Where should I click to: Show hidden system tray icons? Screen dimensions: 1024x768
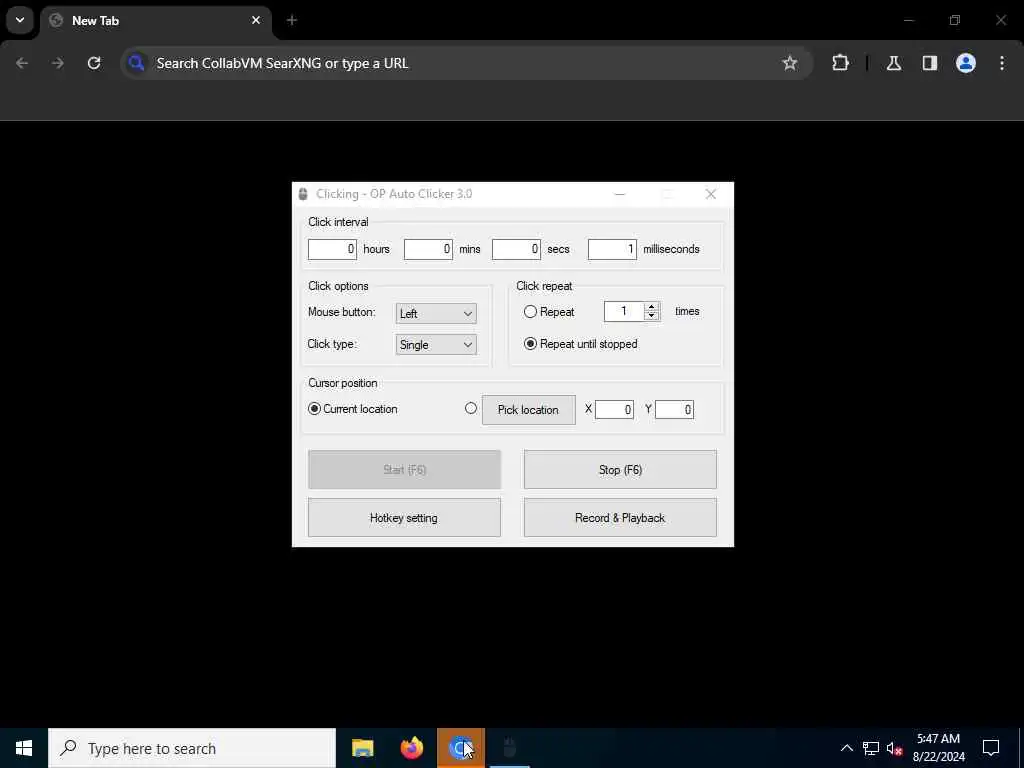(846, 748)
